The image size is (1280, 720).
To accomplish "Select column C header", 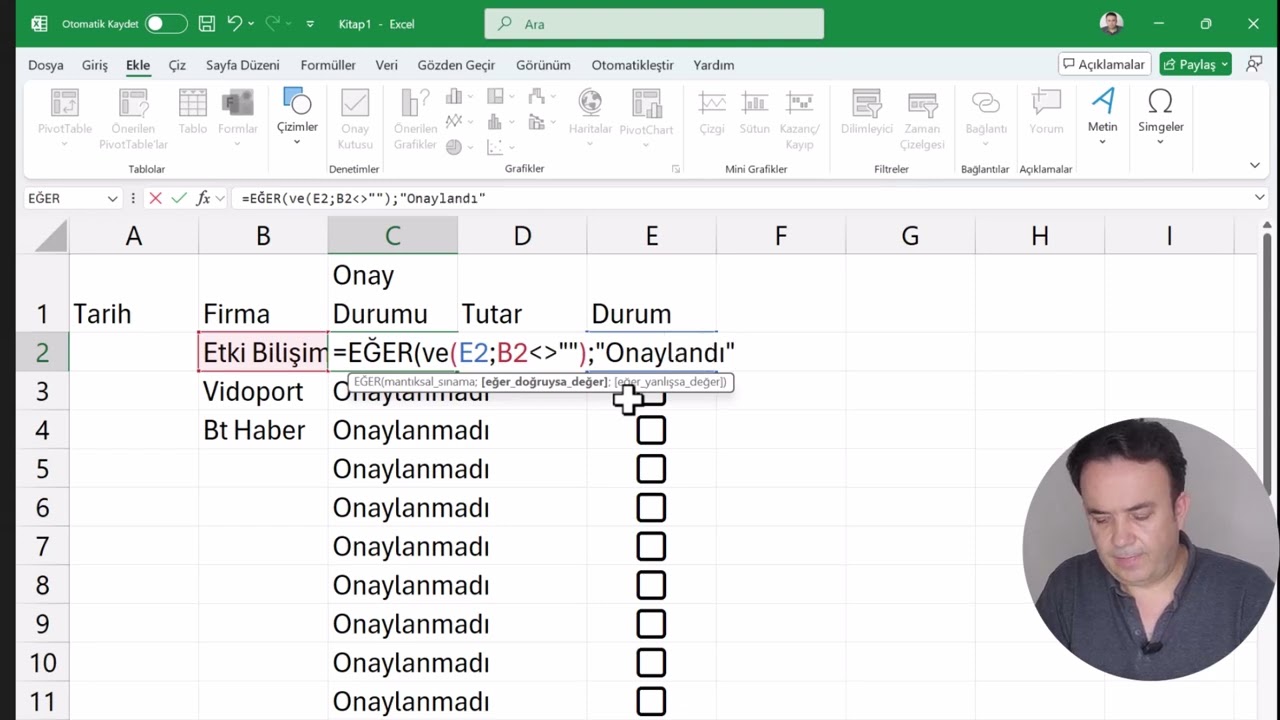I will pos(393,236).
